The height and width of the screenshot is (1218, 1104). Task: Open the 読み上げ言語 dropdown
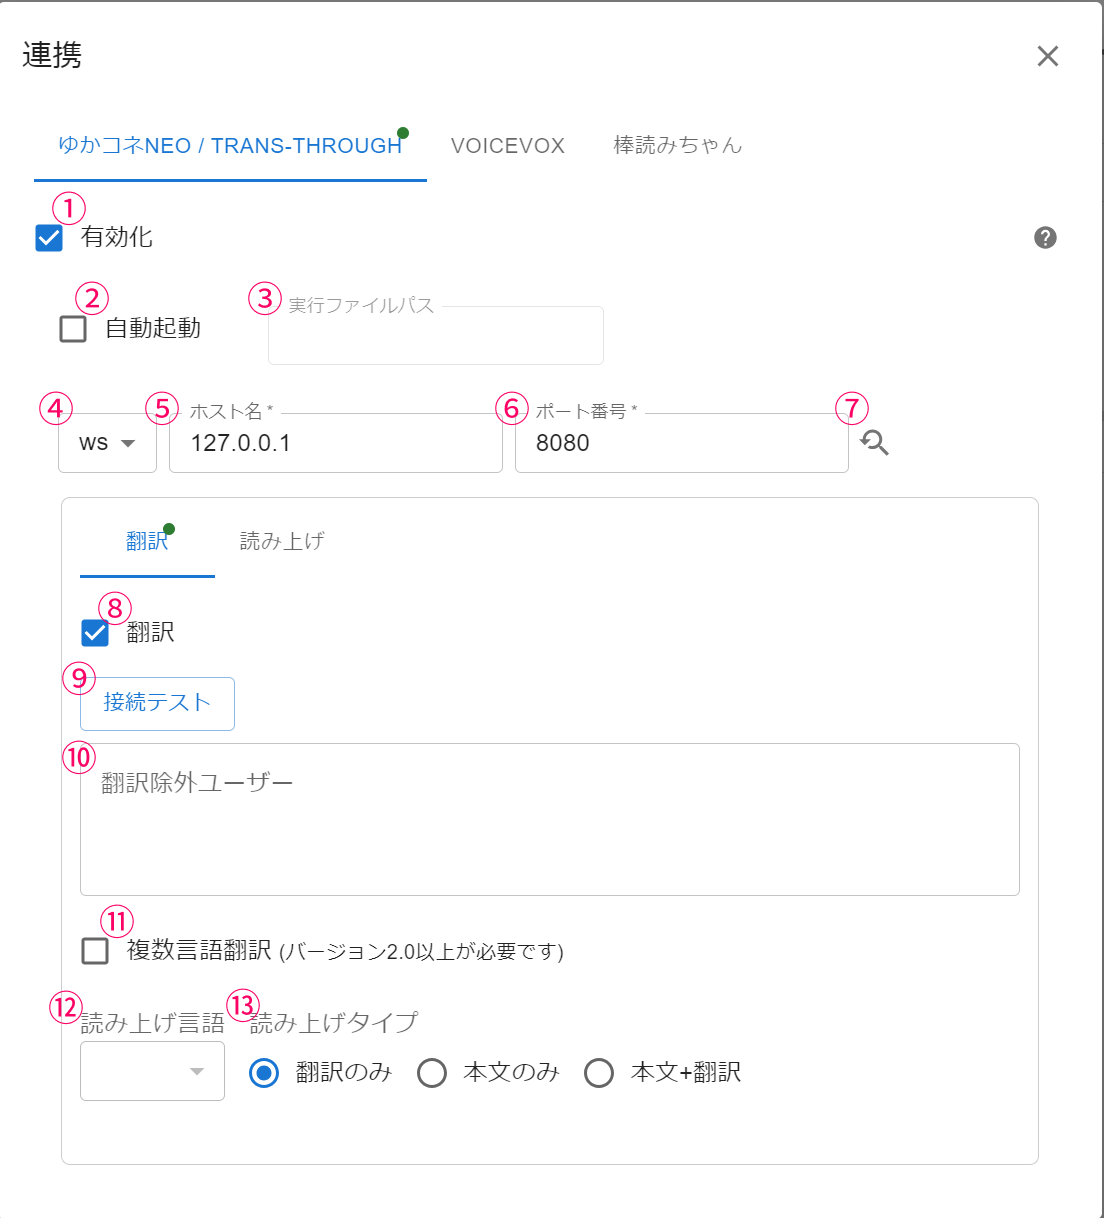tap(152, 1072)
